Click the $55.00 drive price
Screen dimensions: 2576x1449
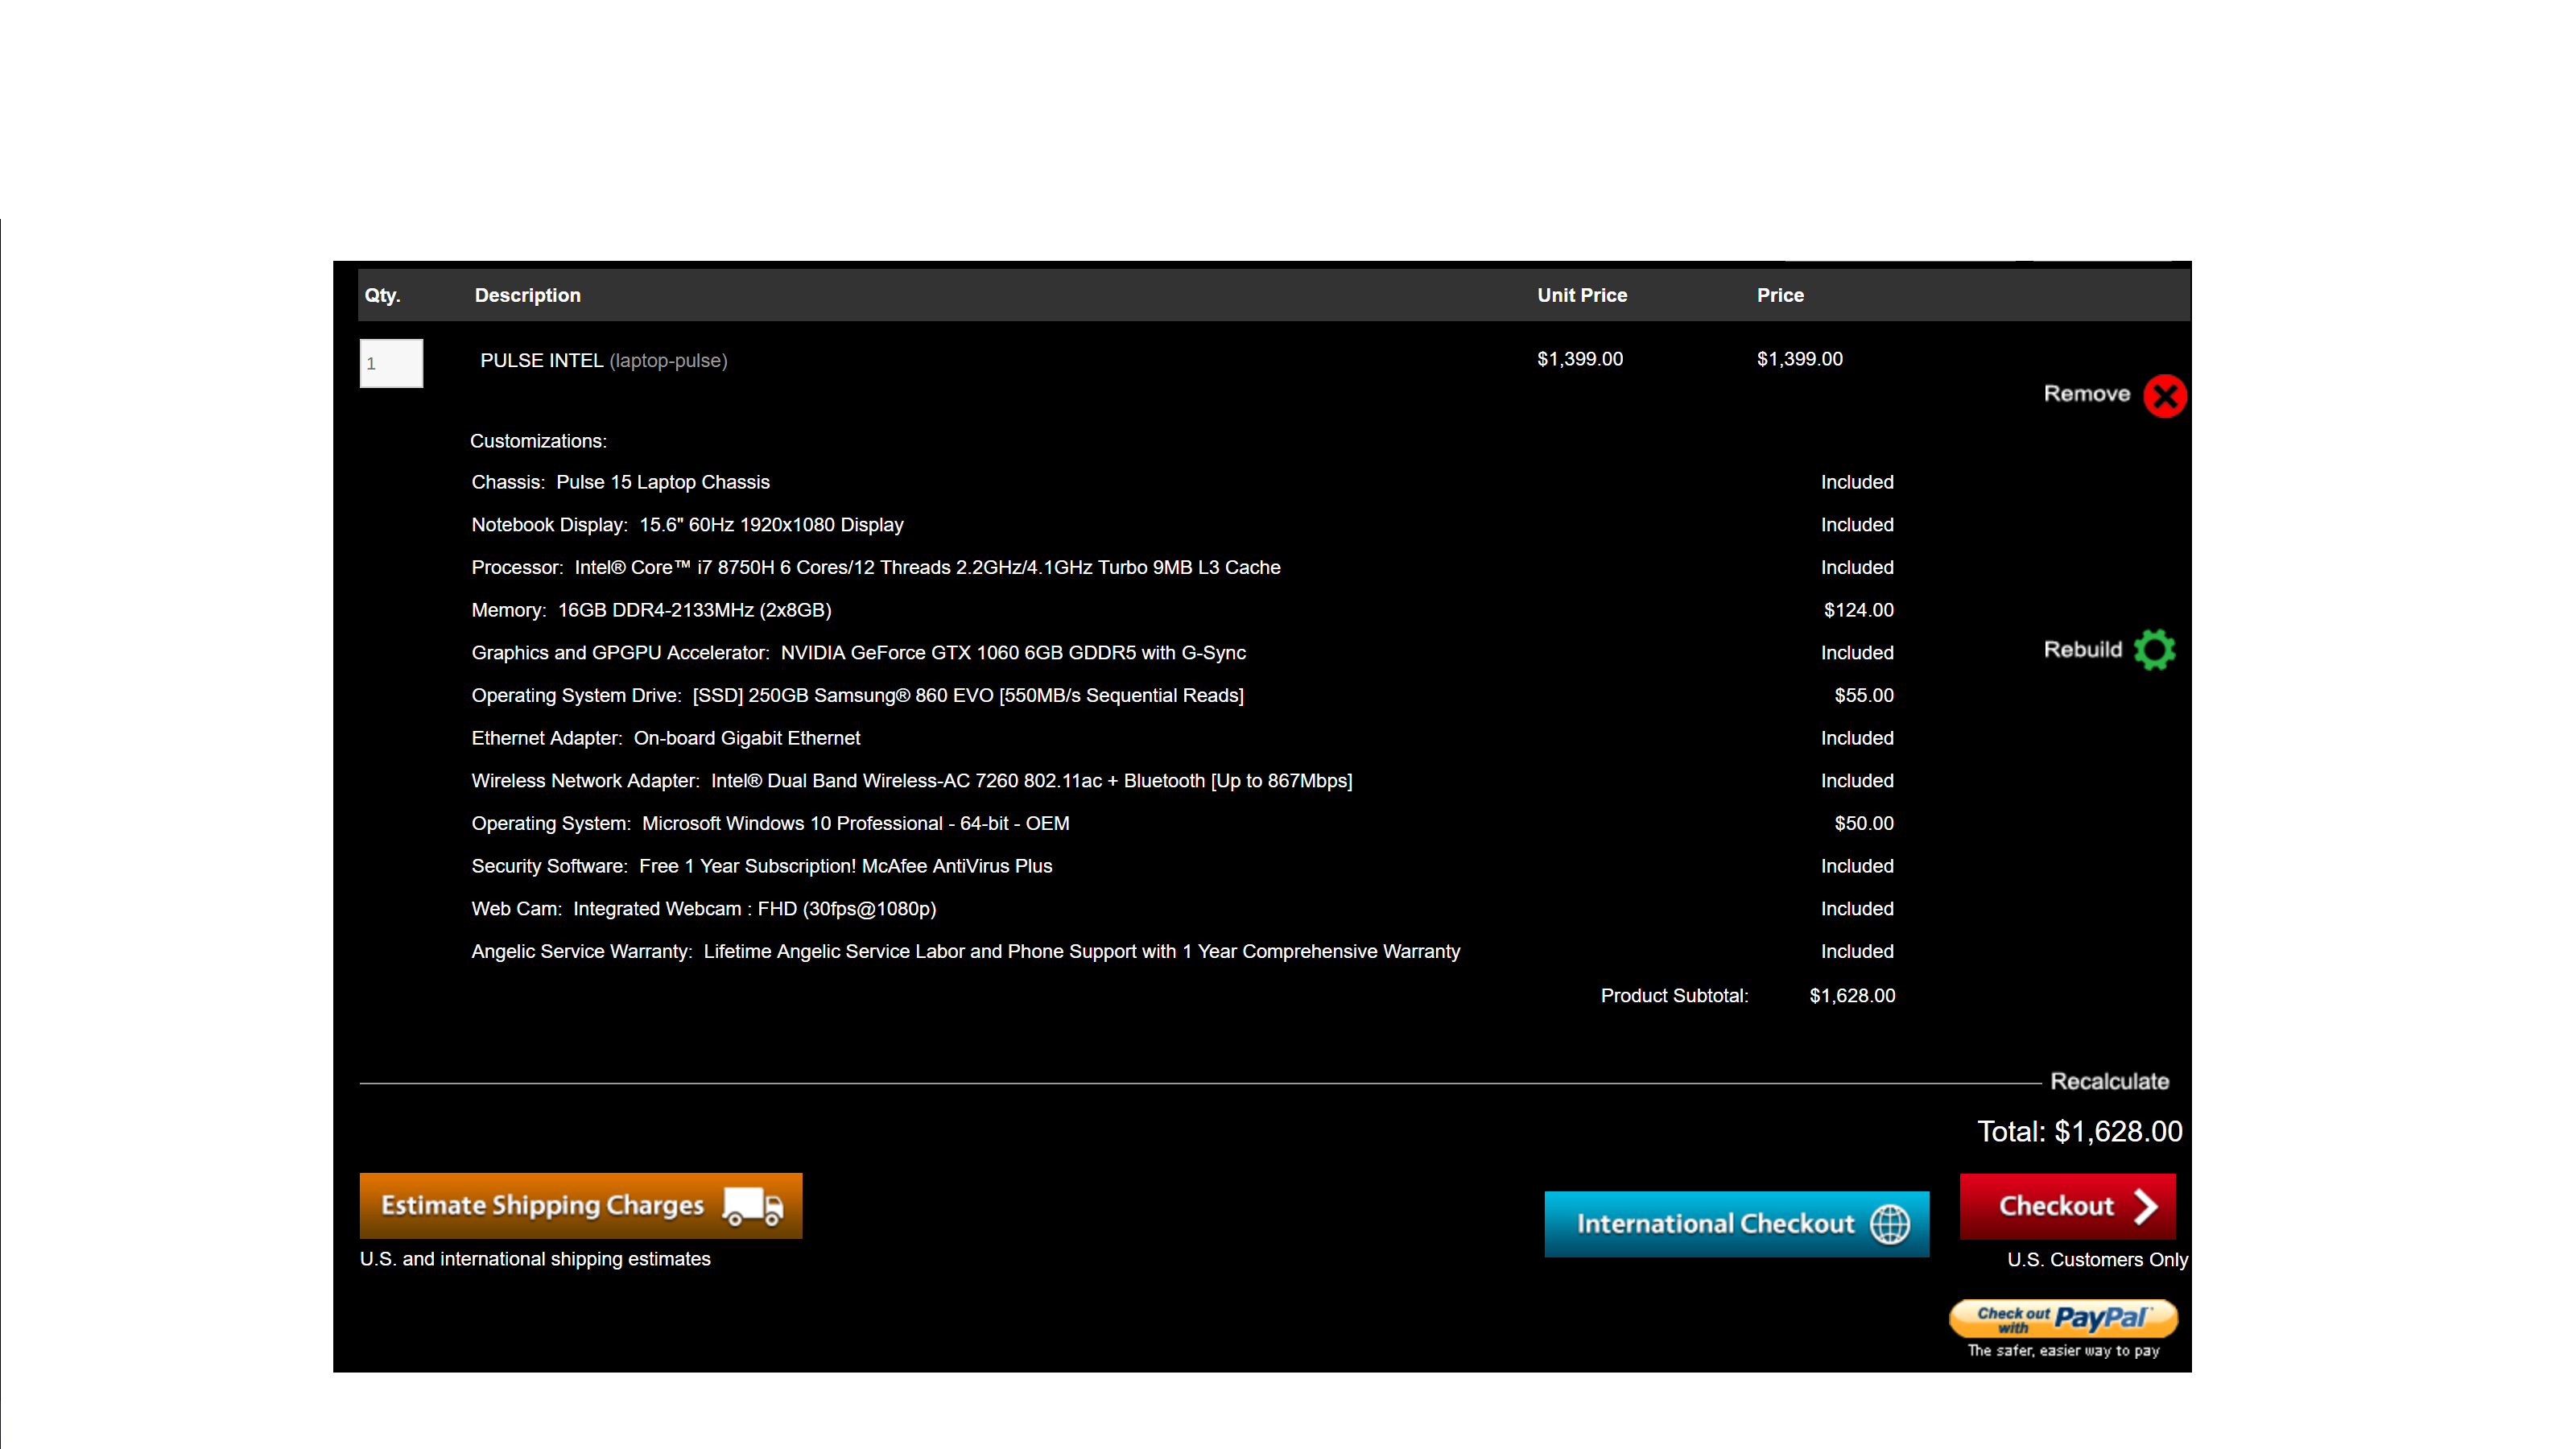click(1864, 695)
